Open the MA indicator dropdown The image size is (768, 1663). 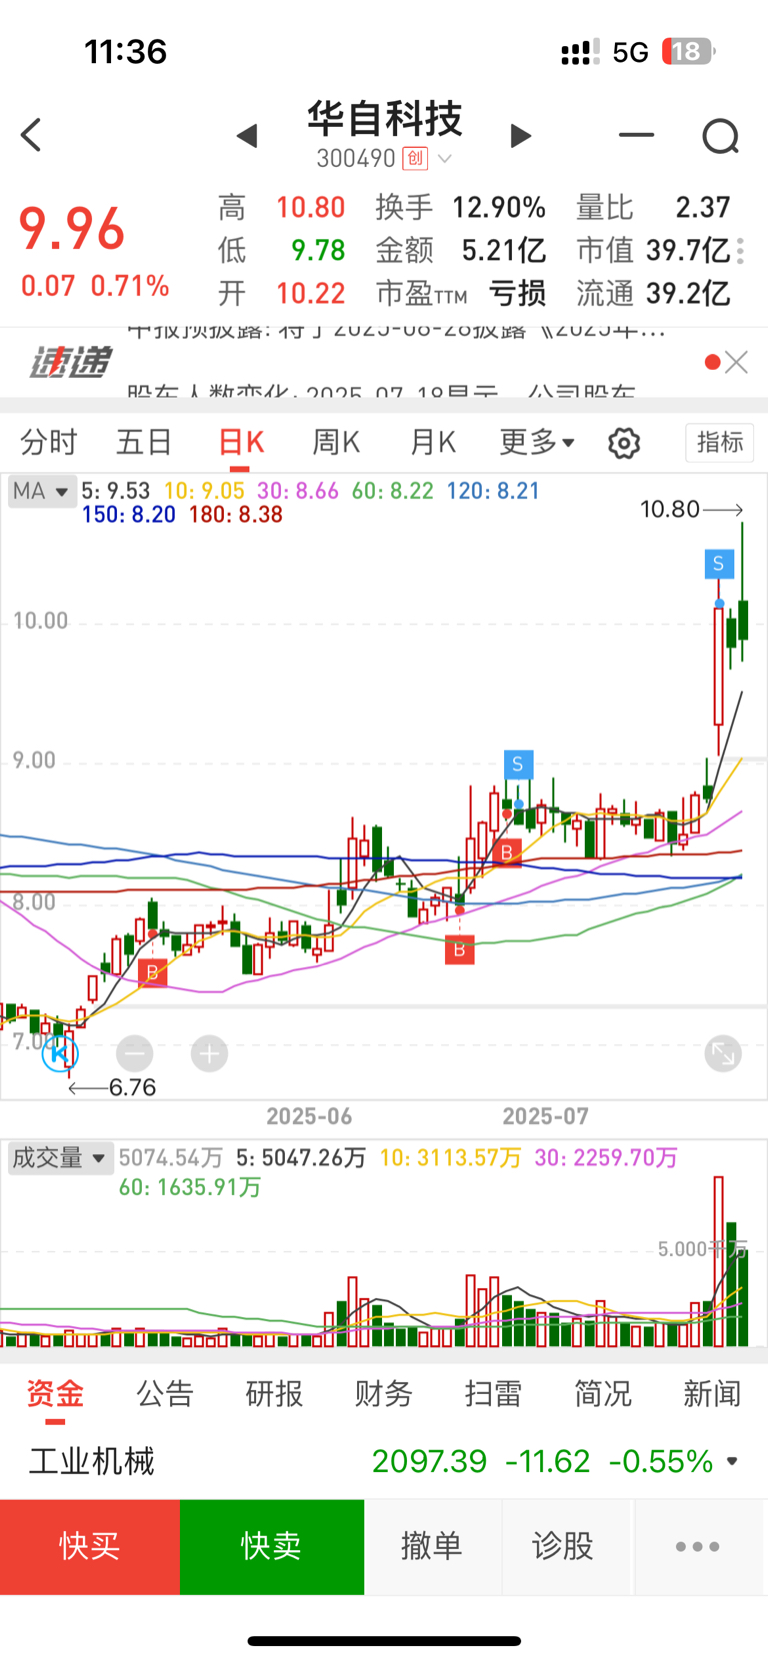coord(40,491)
